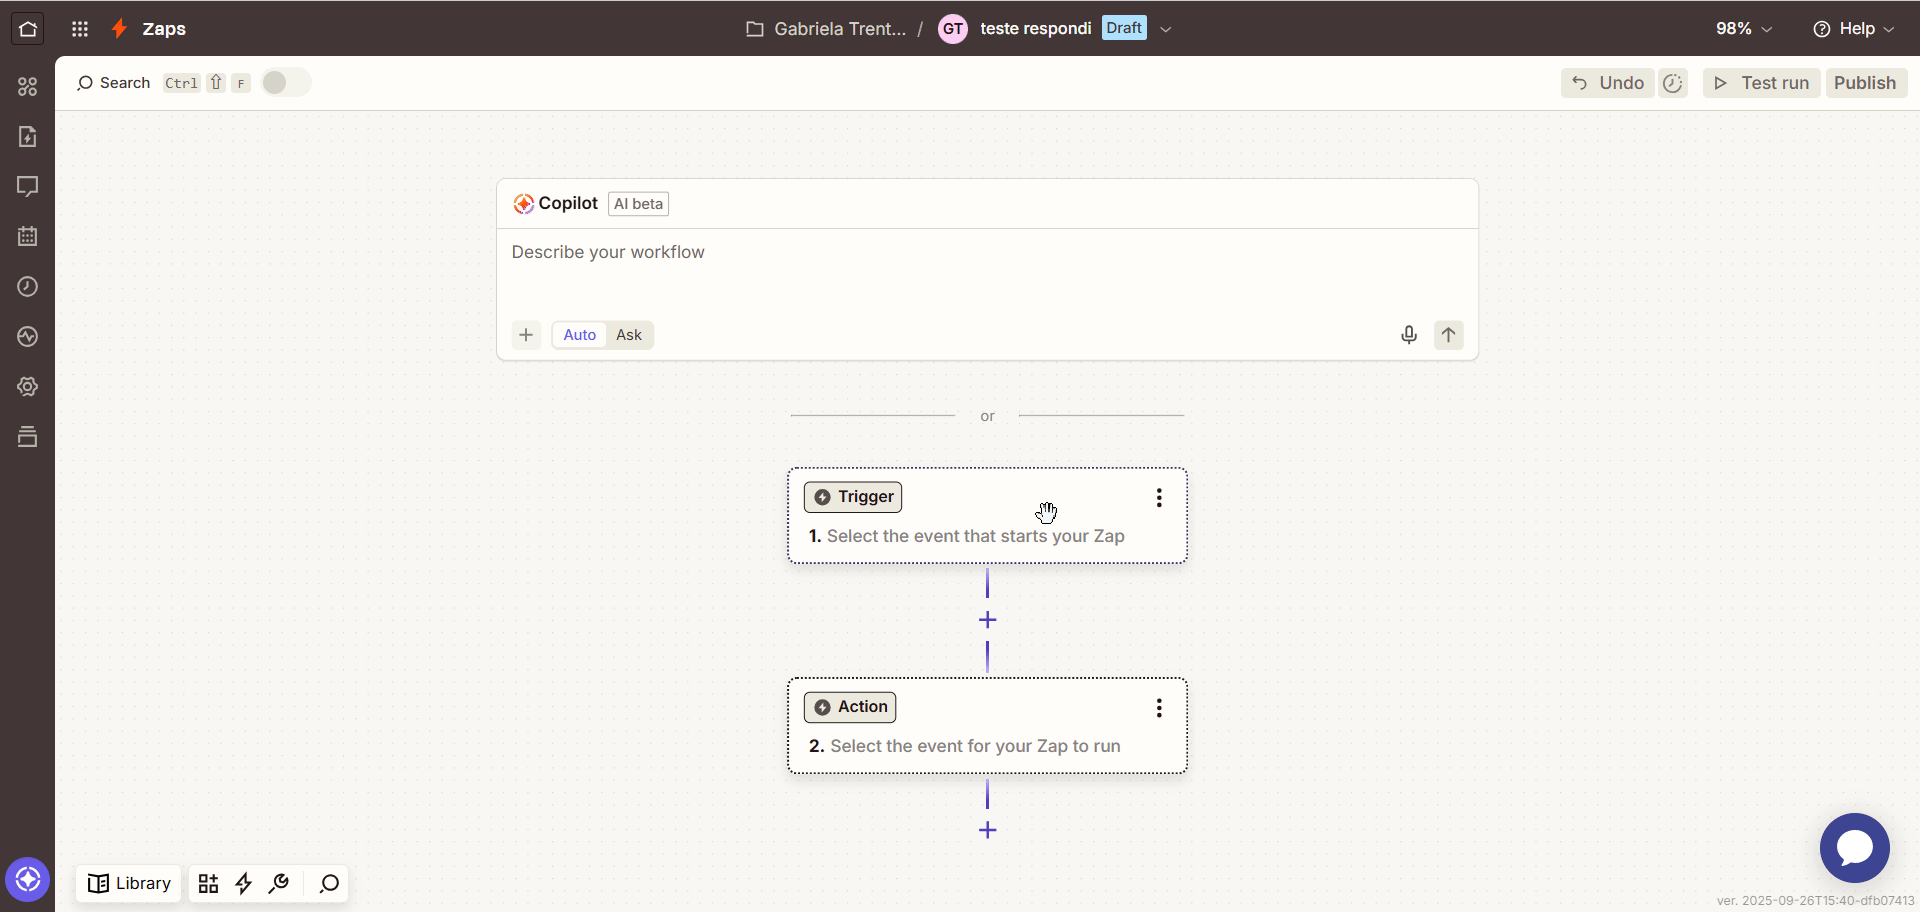Click the Publish button
This screenshot has width=1920, height=912.
click(x=1866, y=83)
